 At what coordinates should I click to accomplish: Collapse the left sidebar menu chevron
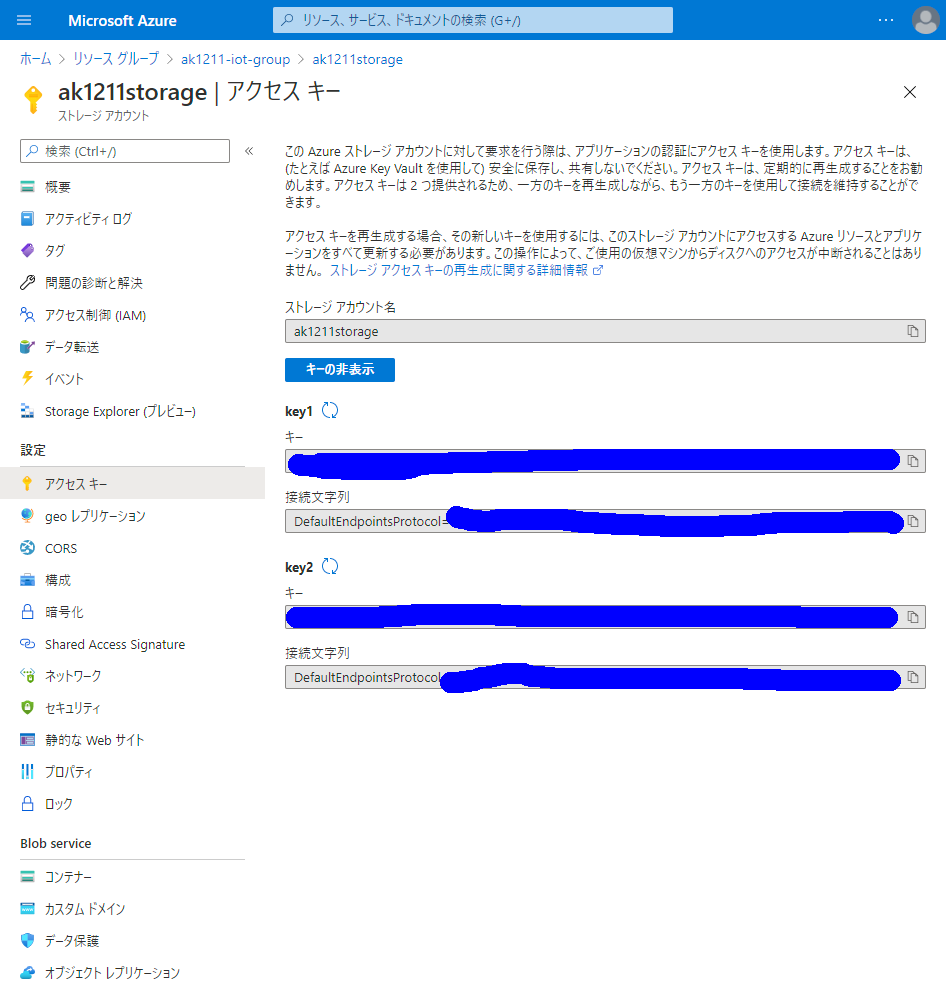pos(249,151)
